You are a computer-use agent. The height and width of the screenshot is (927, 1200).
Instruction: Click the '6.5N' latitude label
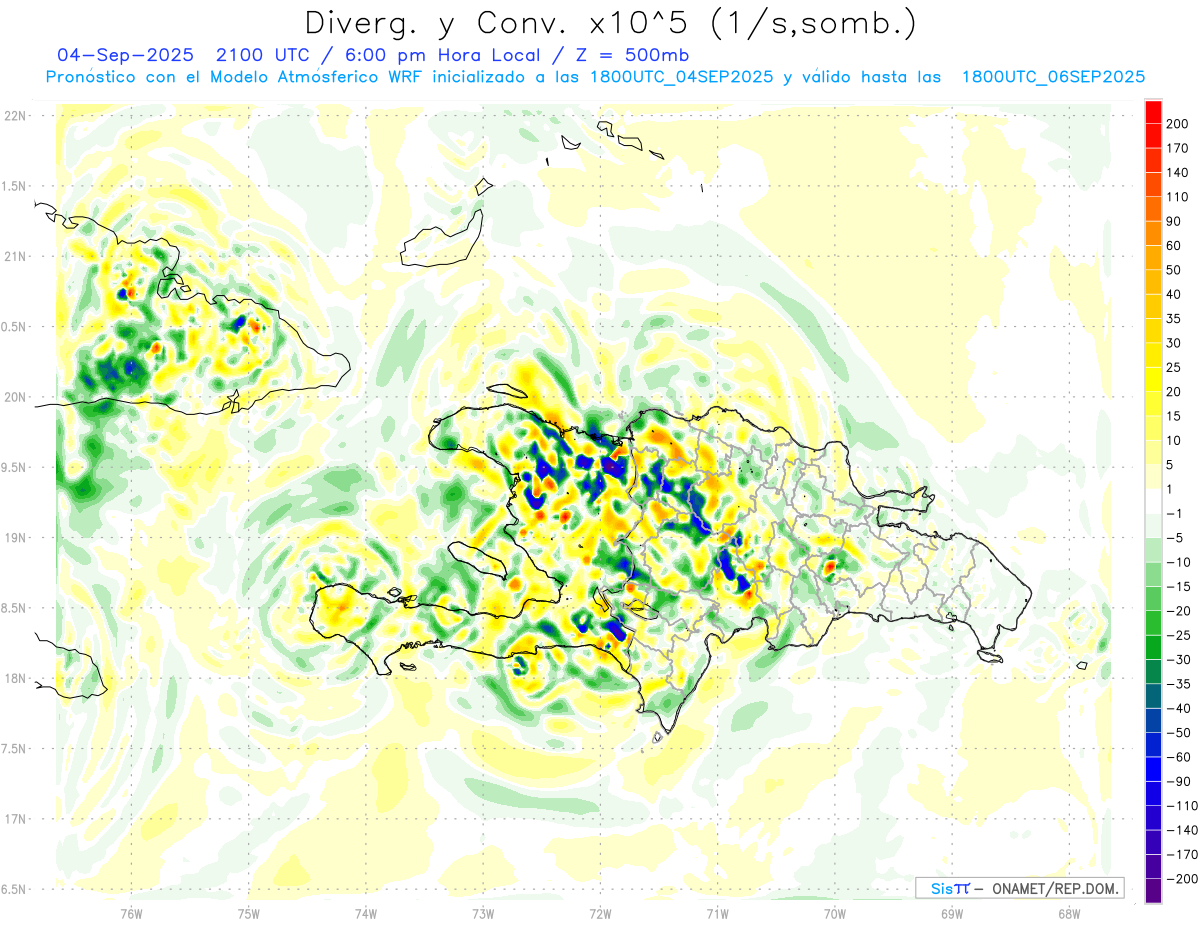point(14,889)
